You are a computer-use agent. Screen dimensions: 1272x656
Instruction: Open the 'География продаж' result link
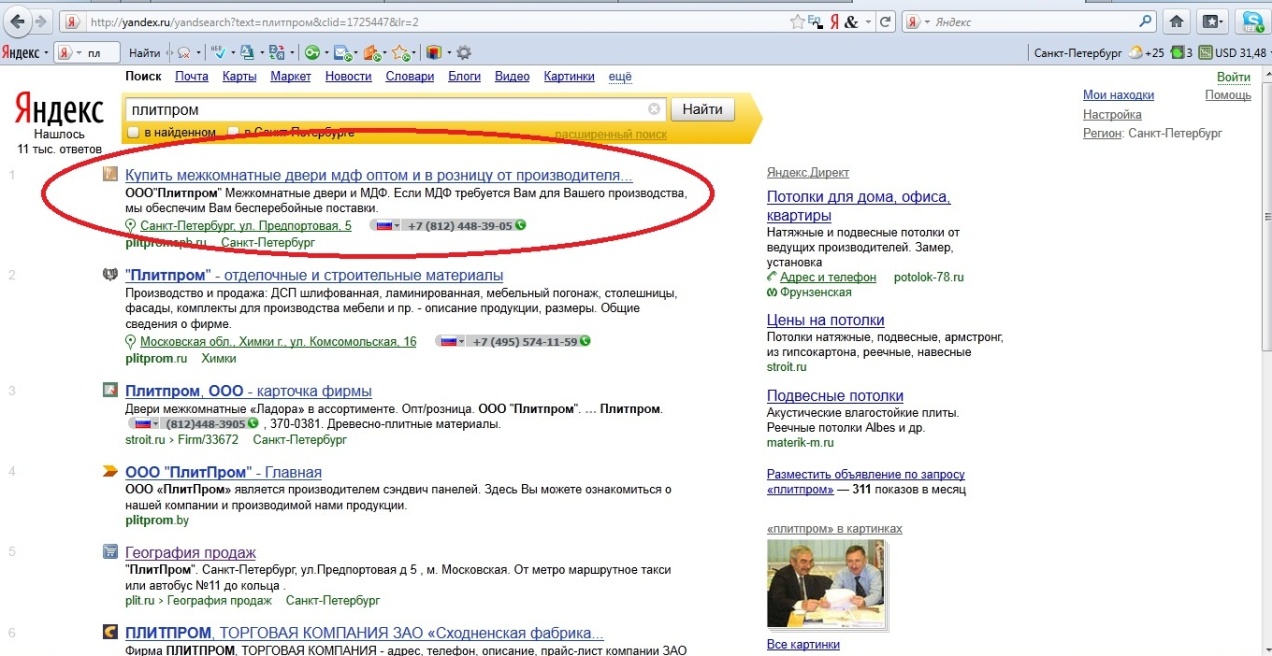(x=190, y=553)
